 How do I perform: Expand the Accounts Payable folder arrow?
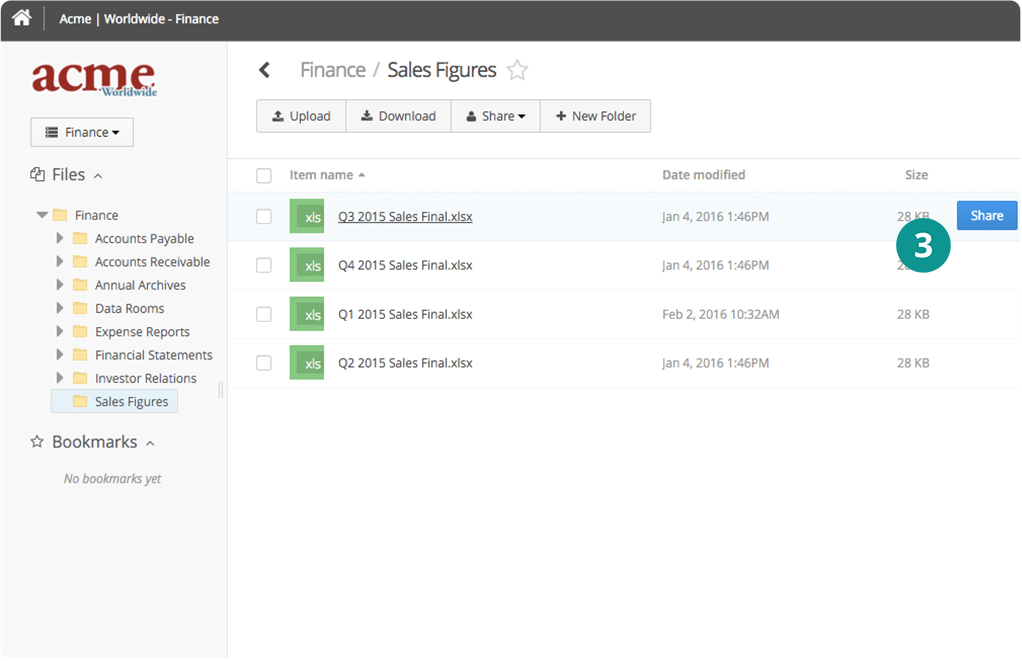click(x=60, y=239)
